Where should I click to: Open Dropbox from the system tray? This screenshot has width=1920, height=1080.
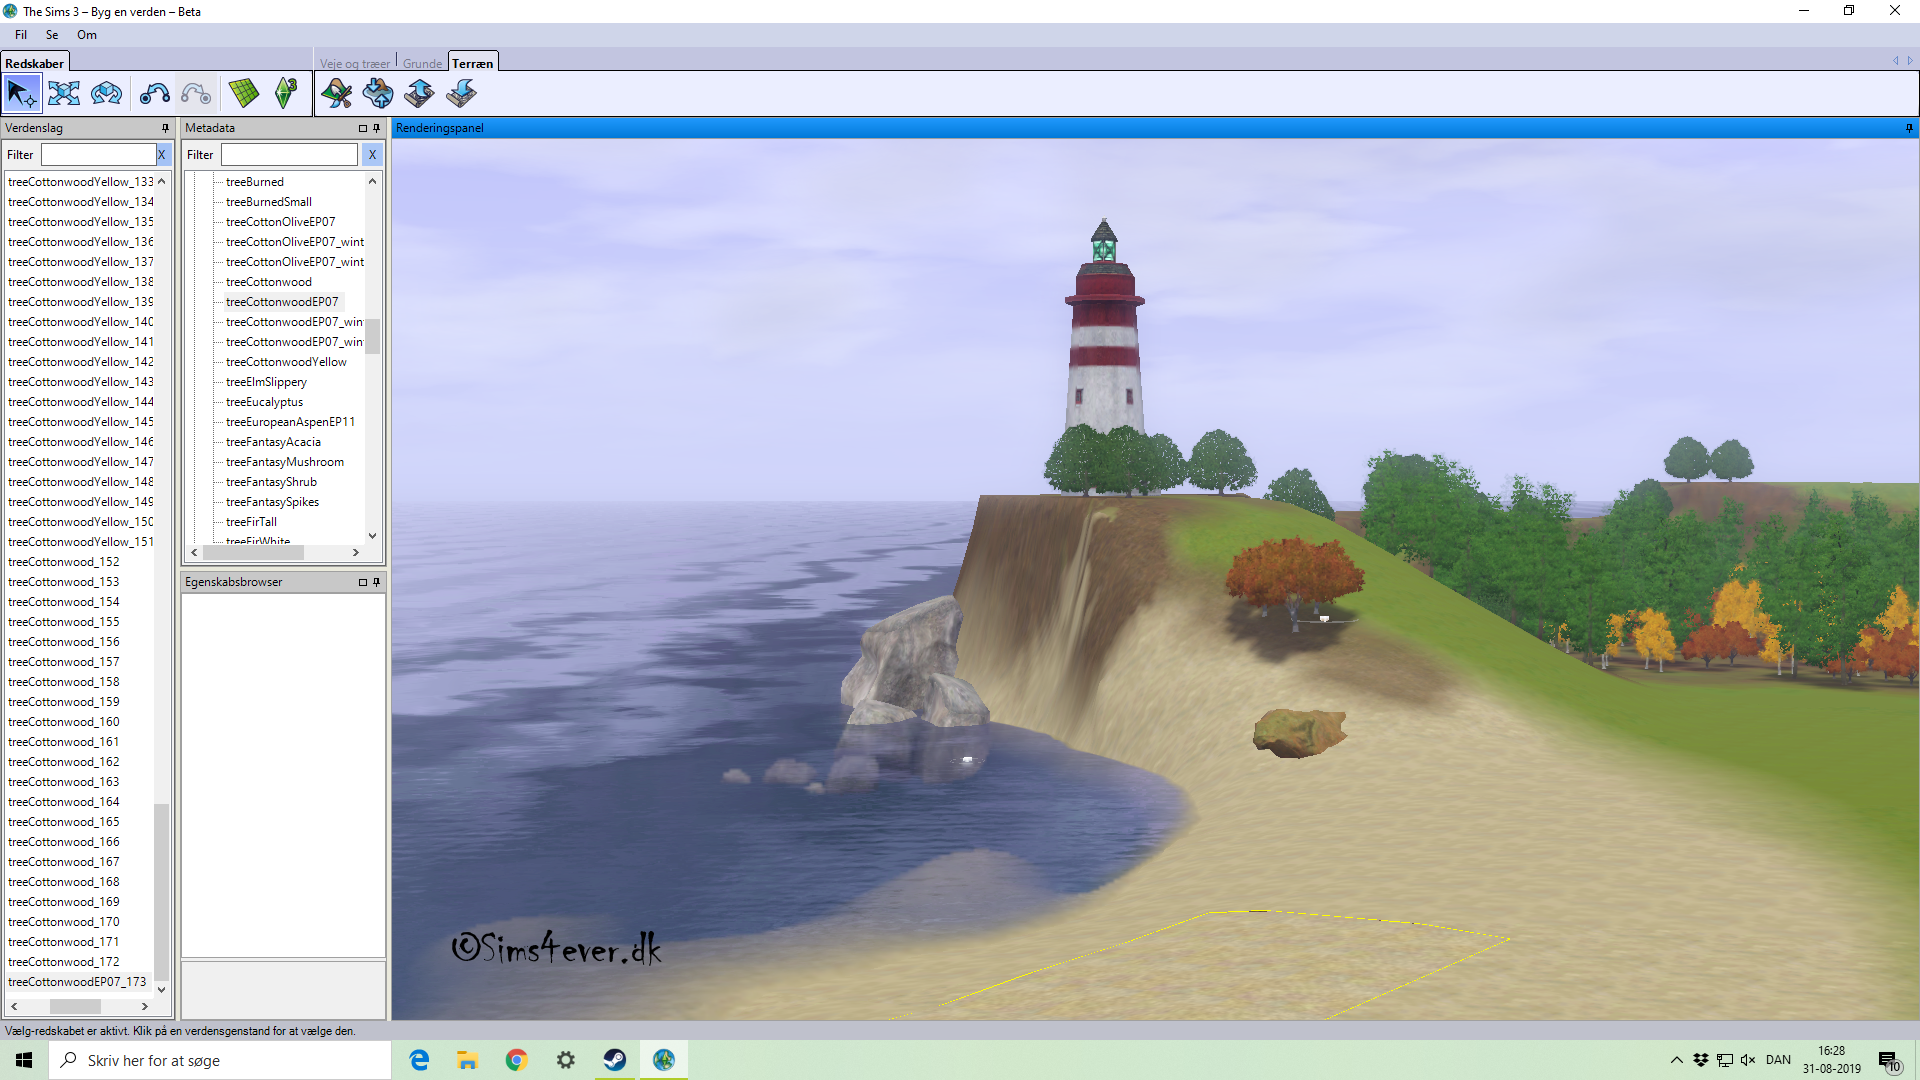point(1701,1060)
